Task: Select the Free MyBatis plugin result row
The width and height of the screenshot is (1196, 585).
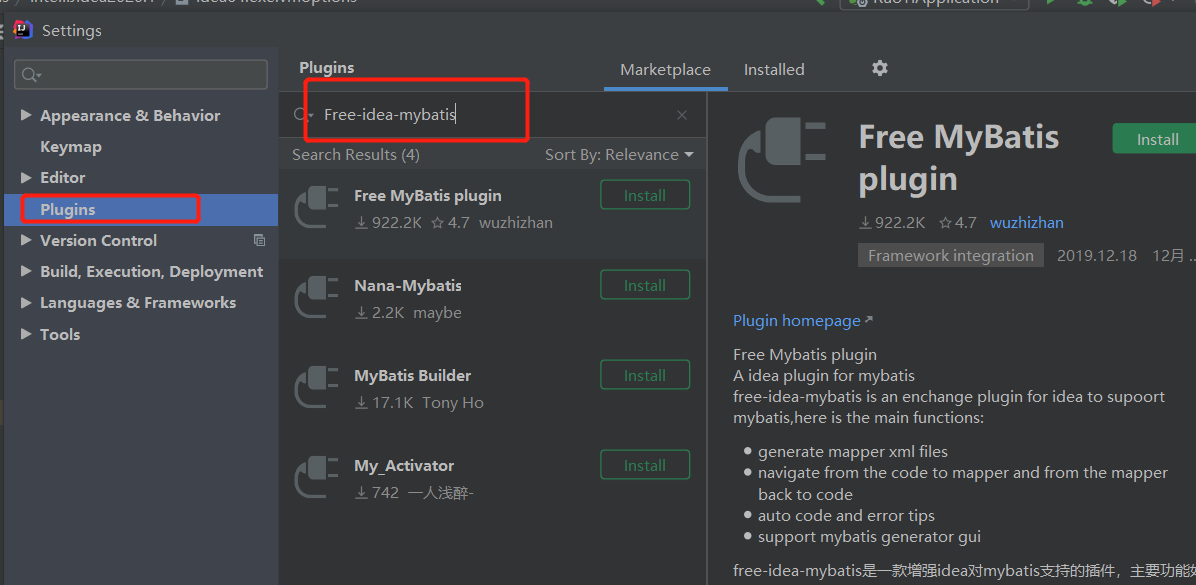Action: click(x=493, y=214)
